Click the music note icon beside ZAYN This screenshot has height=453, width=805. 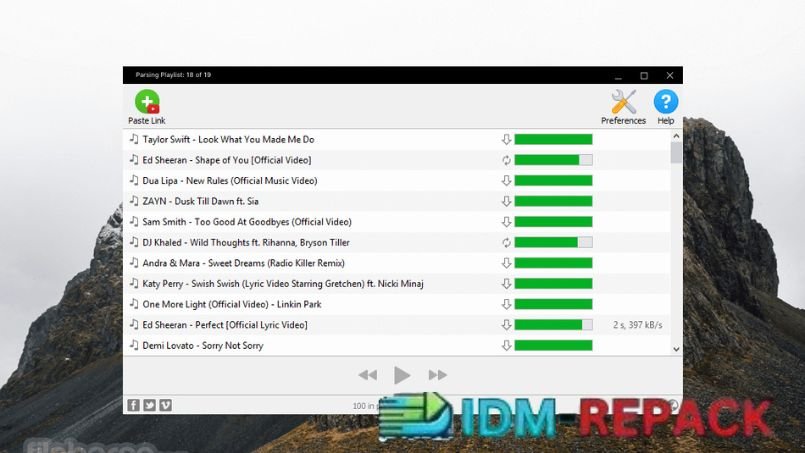[134, 200]
